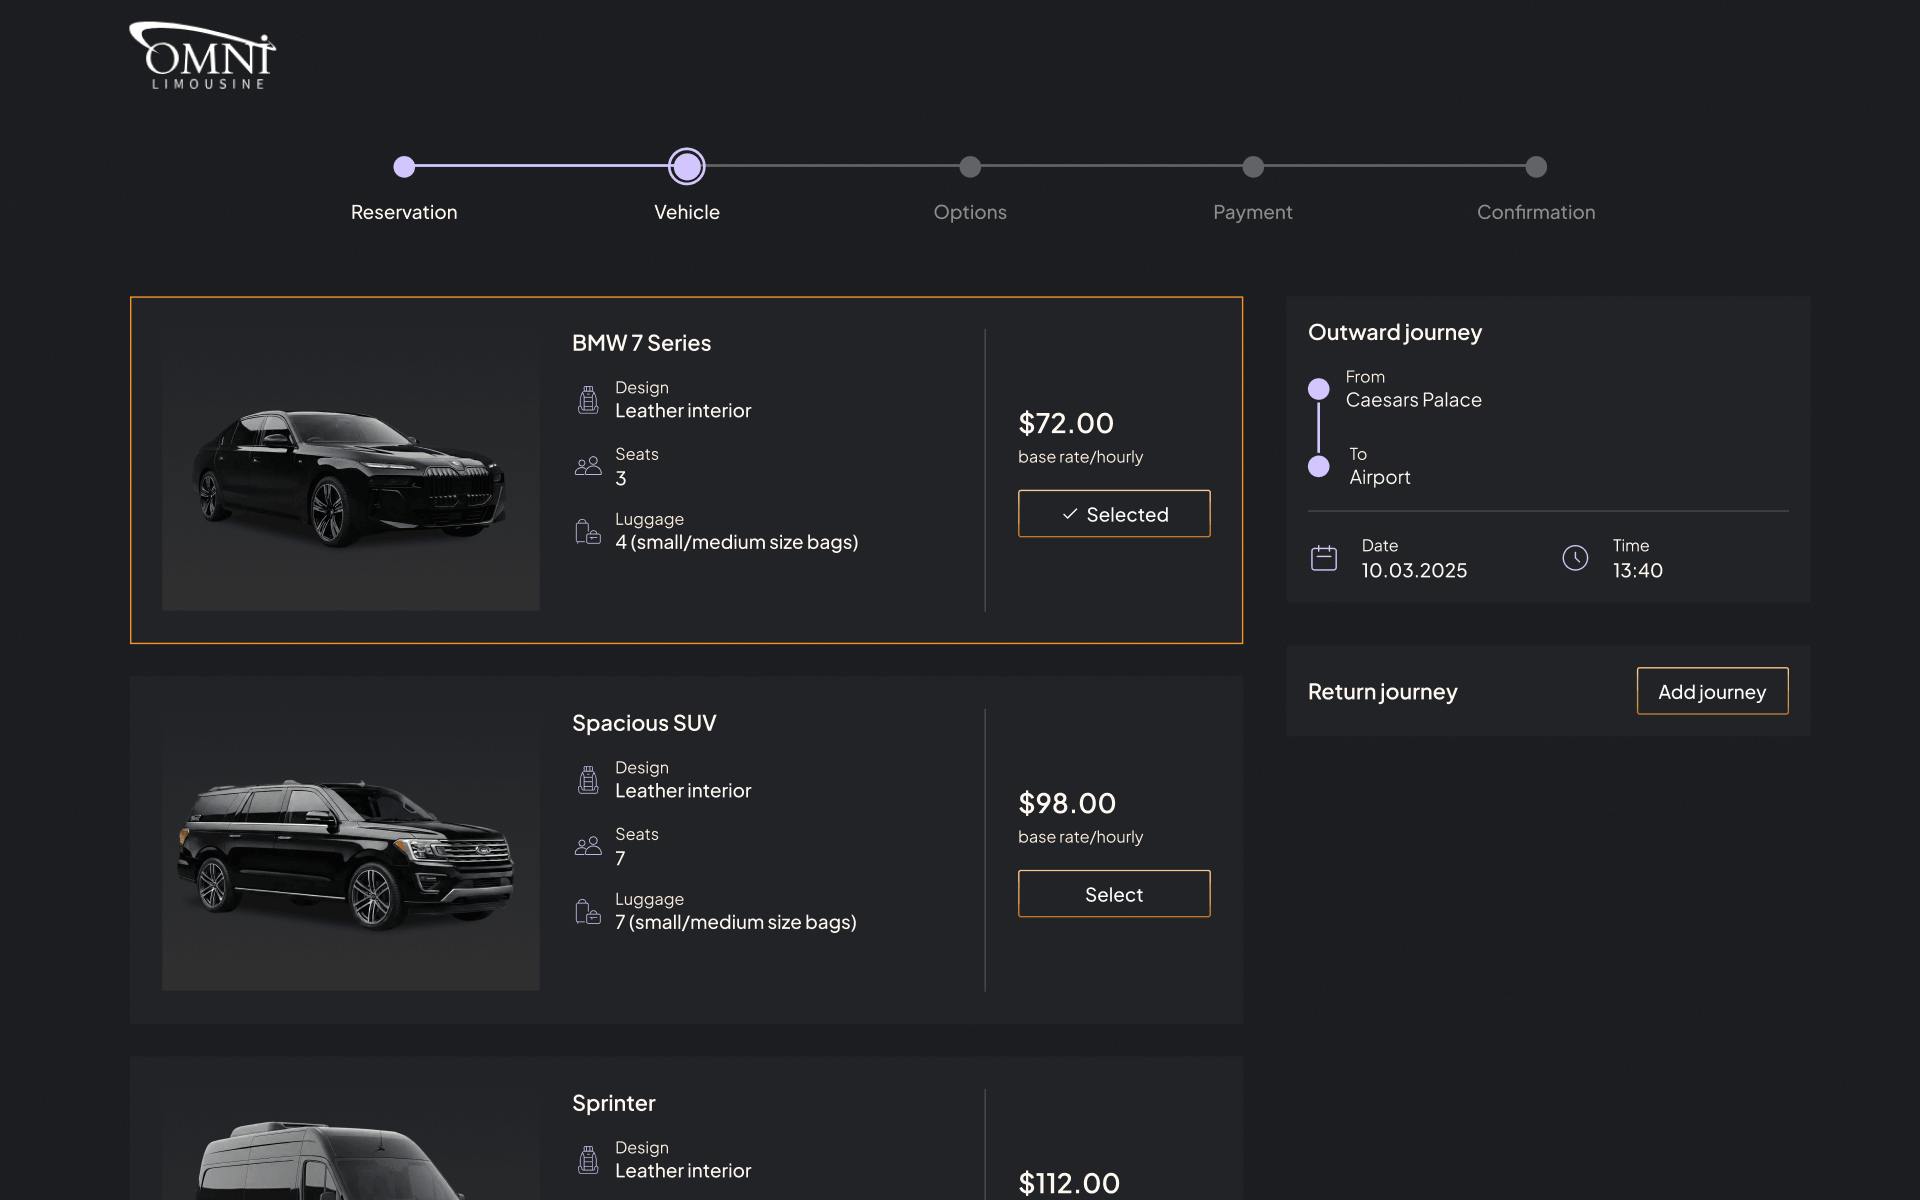Click the time 13:40
The width and height of the screenshot is (1920, 1200).
[1638, 570]
